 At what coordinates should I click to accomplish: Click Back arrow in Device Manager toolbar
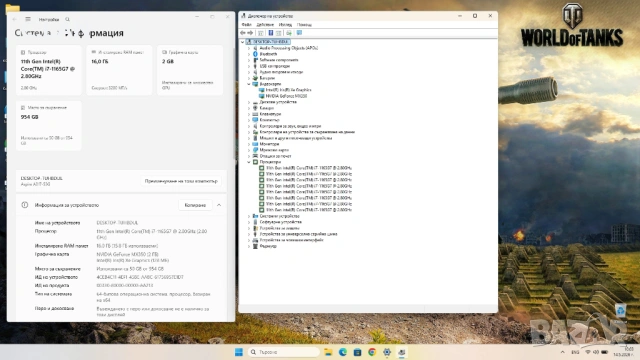(243, 33)
